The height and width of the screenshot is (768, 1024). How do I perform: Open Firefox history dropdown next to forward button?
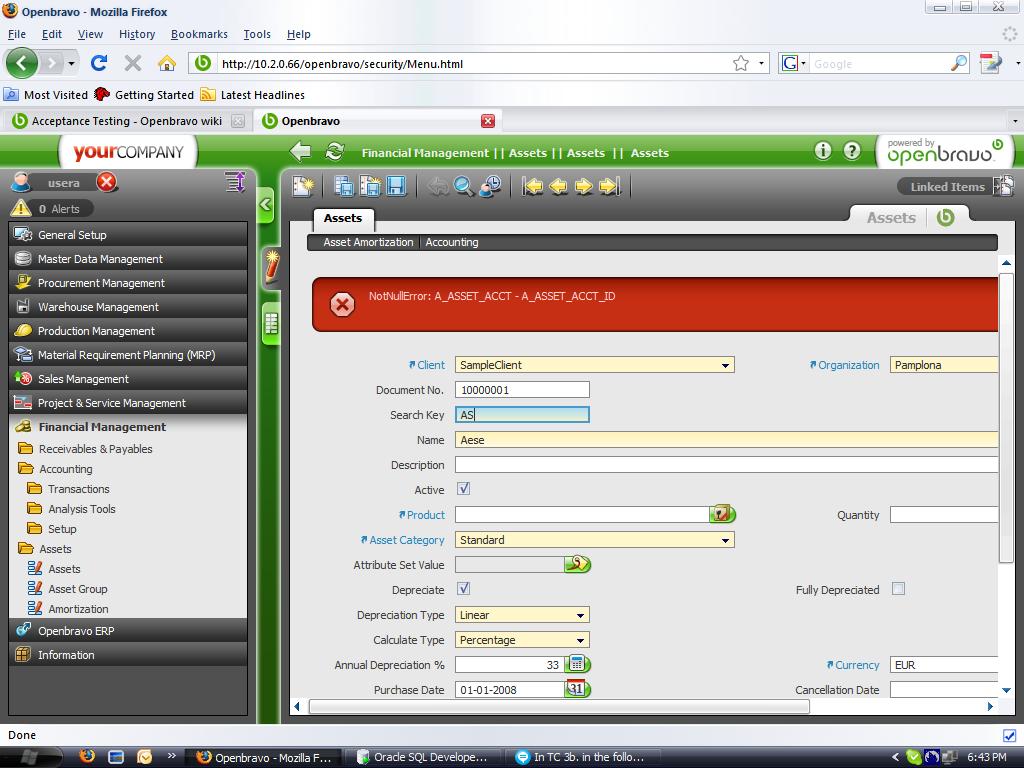point(71,64)
